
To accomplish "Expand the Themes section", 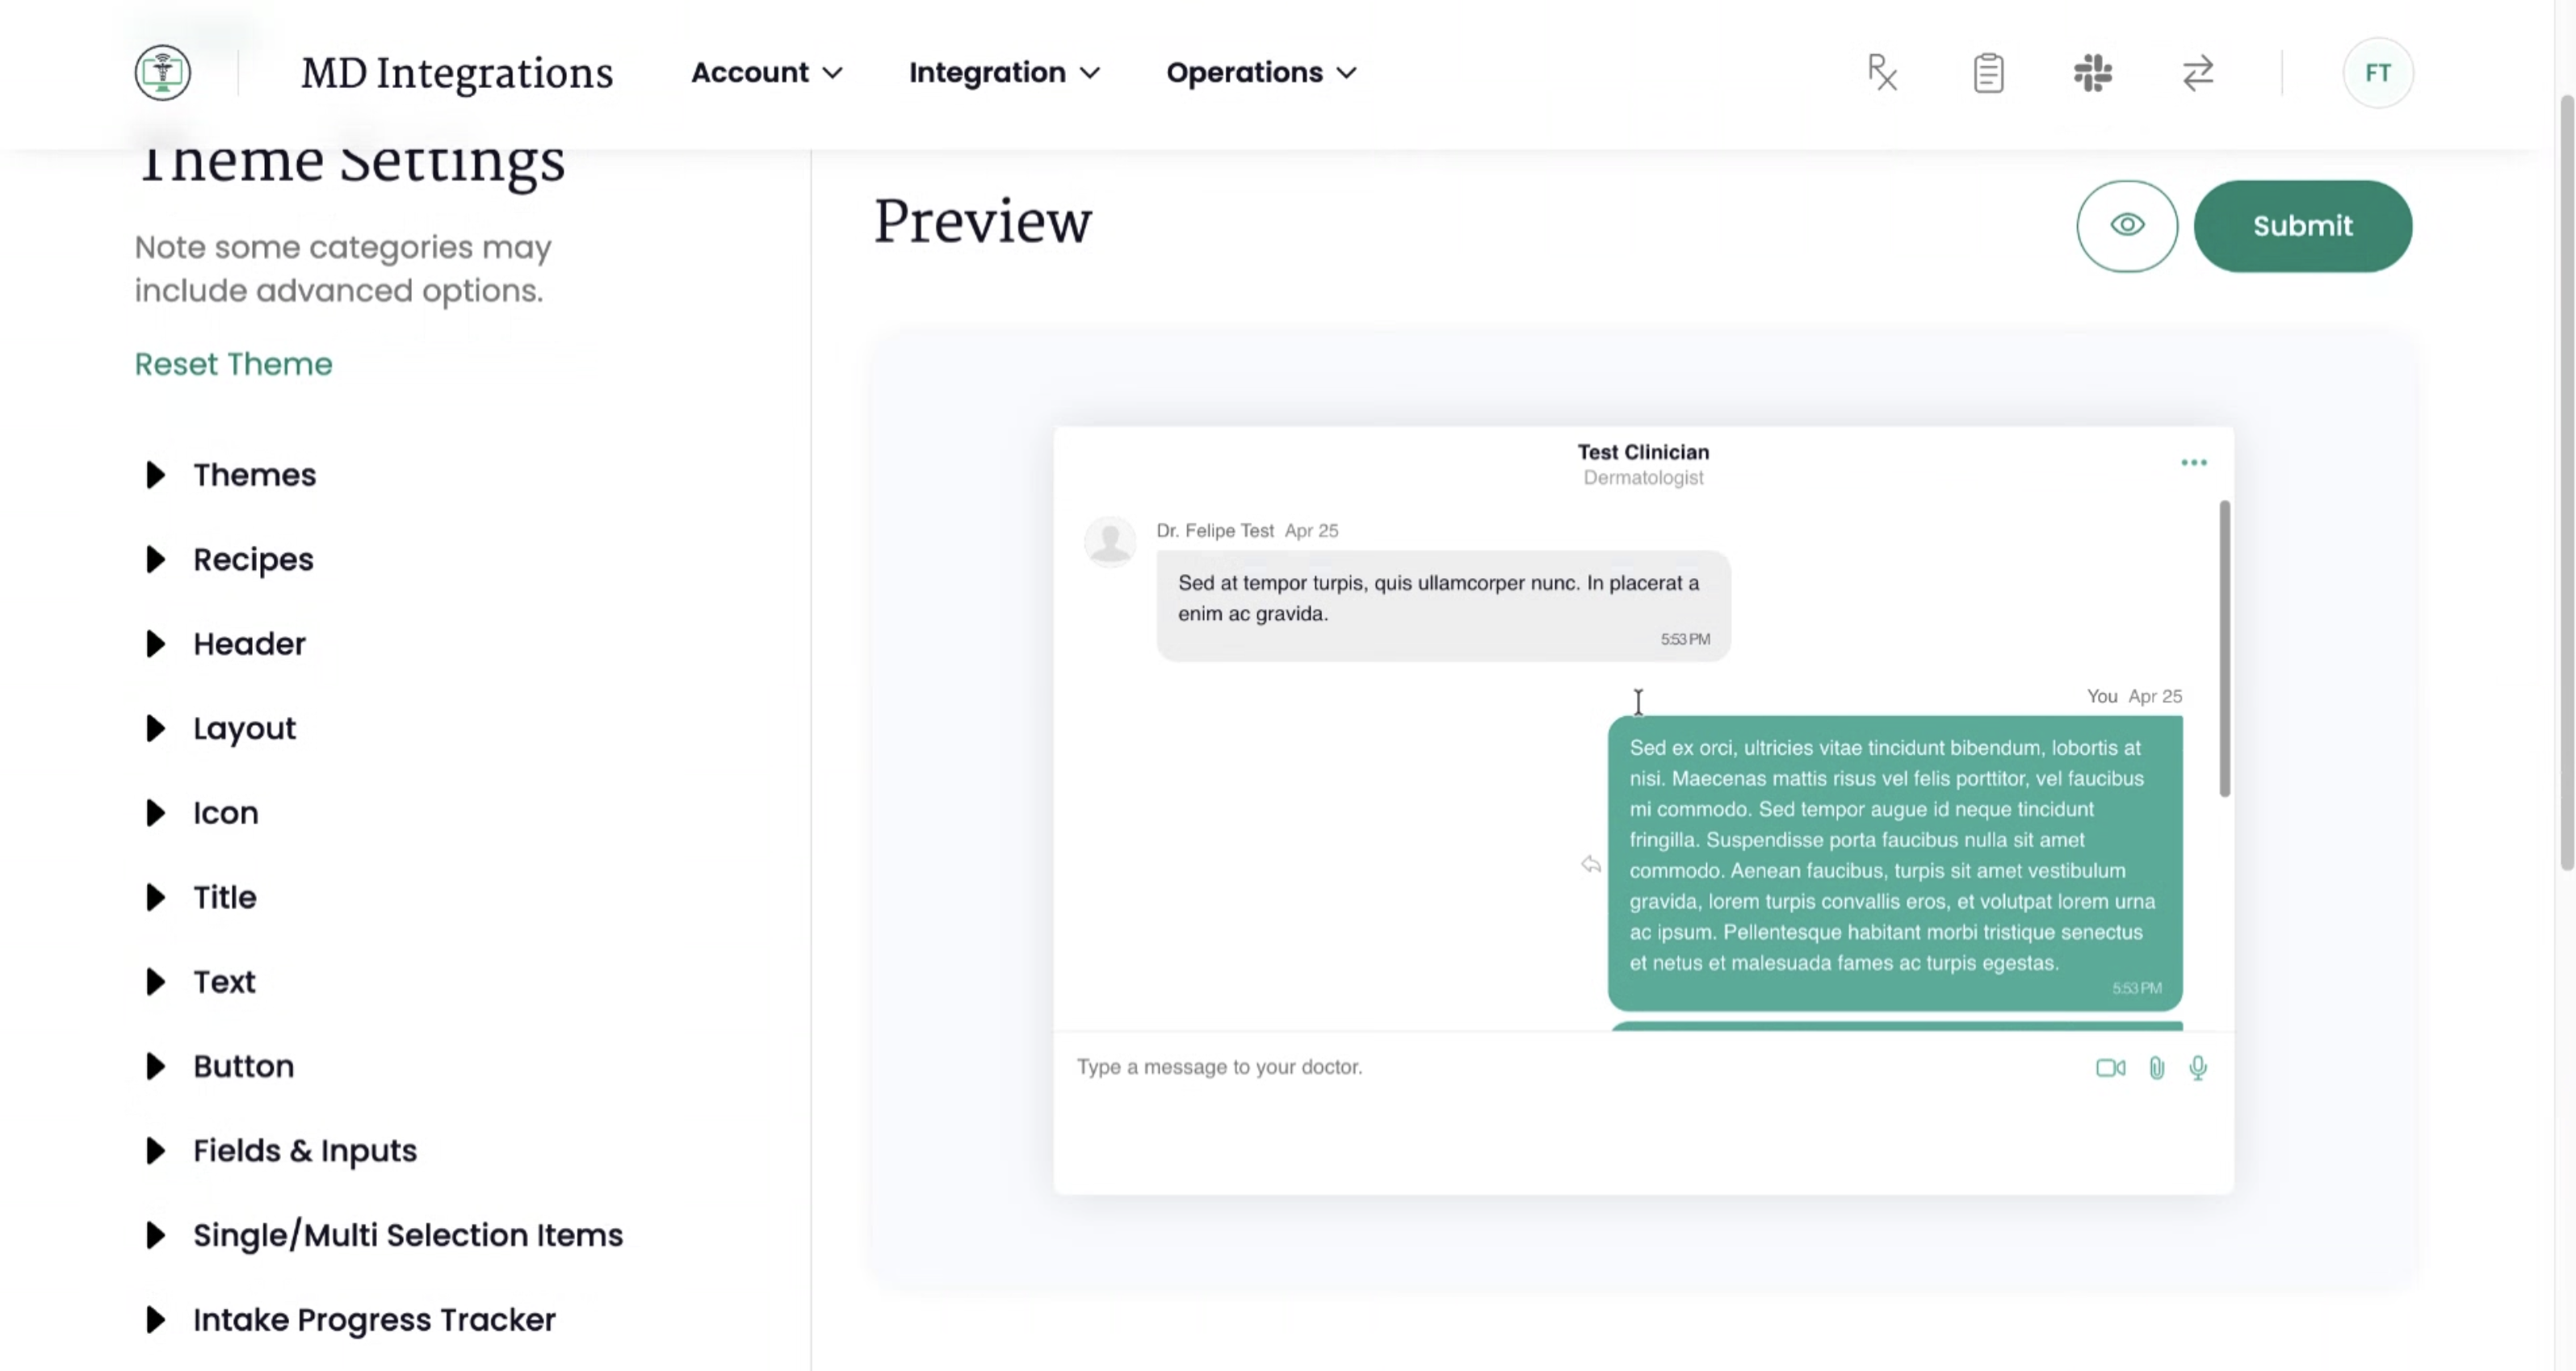I will [x=255, y=475].
